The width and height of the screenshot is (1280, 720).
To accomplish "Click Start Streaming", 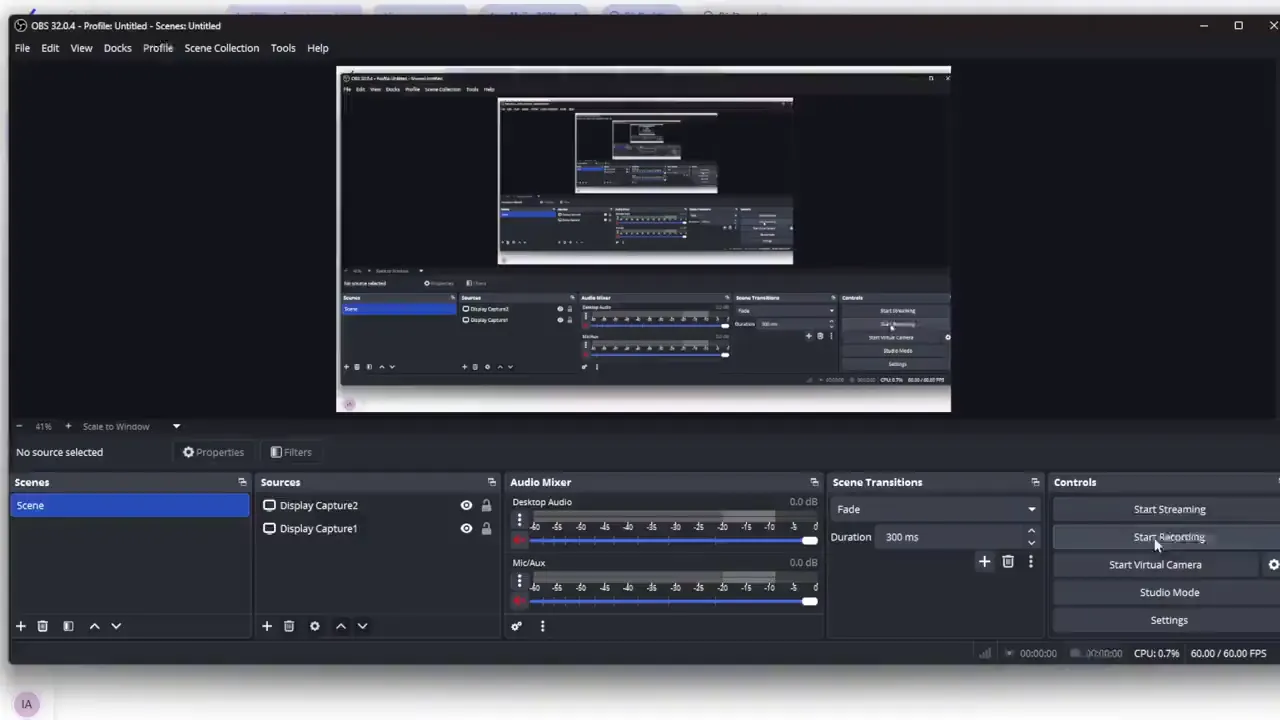I will pyautogui.click(x=1169, y=509).
